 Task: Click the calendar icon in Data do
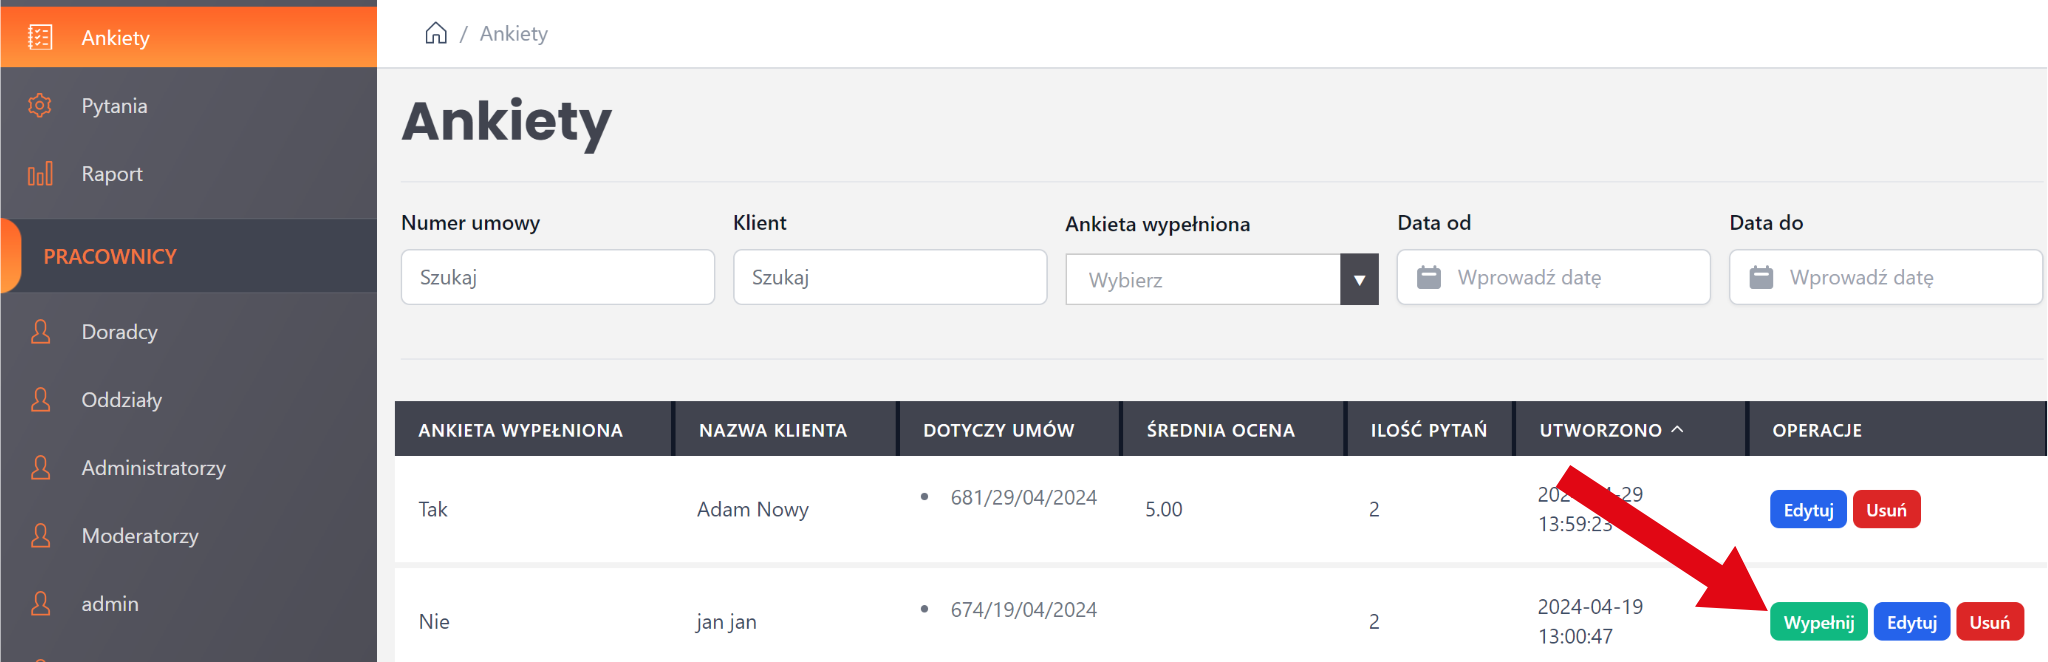tap(1761, 277)
